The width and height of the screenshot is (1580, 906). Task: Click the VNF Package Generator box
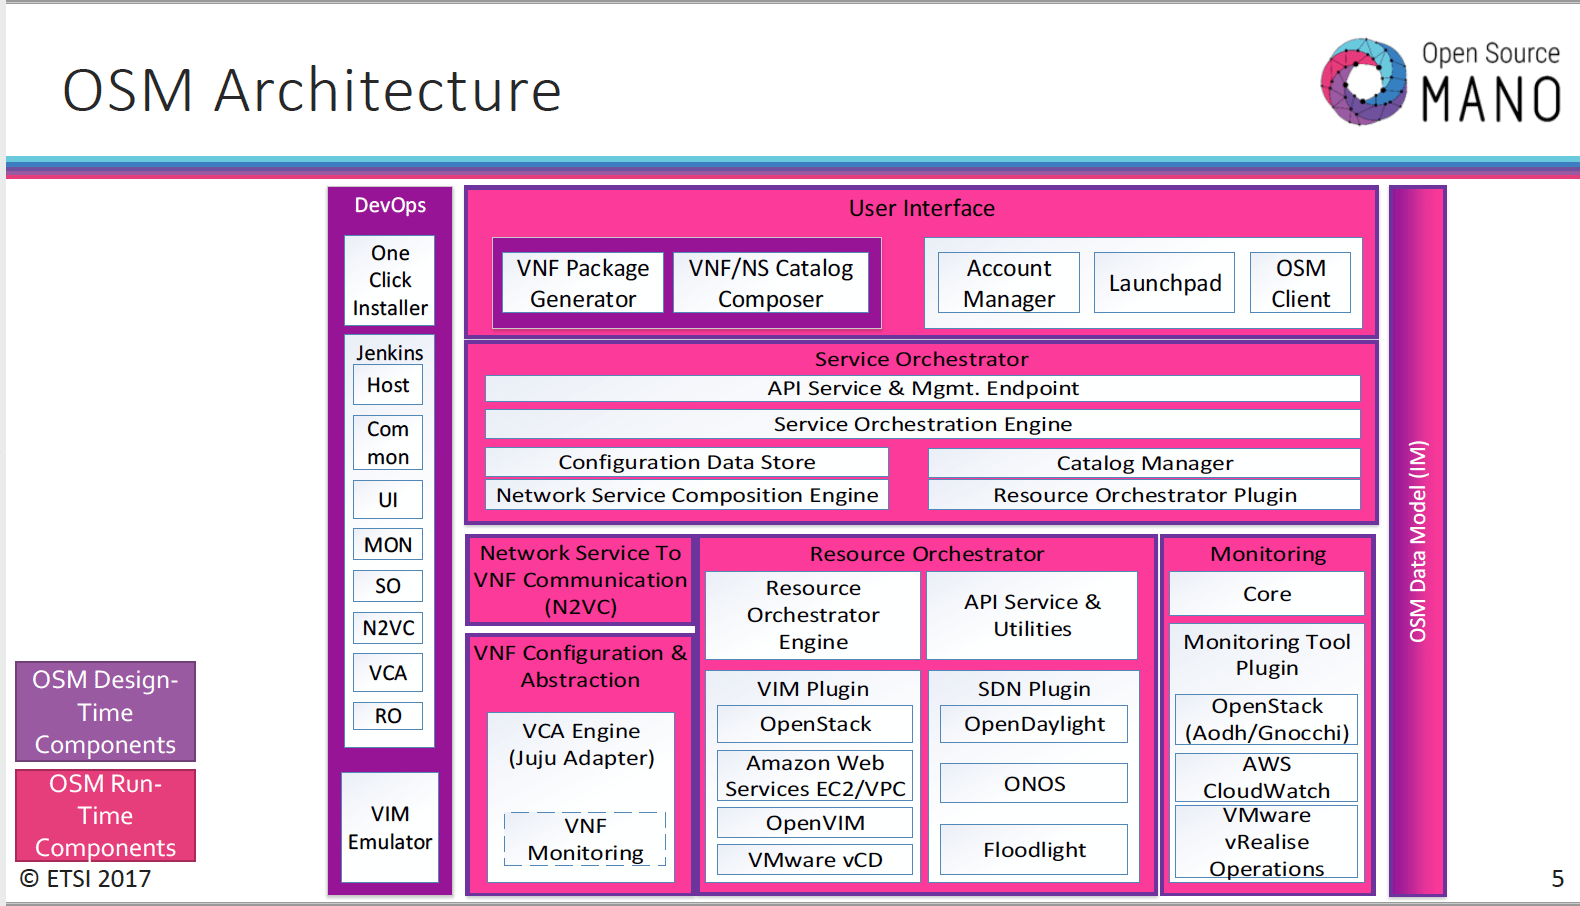(582, 283)
